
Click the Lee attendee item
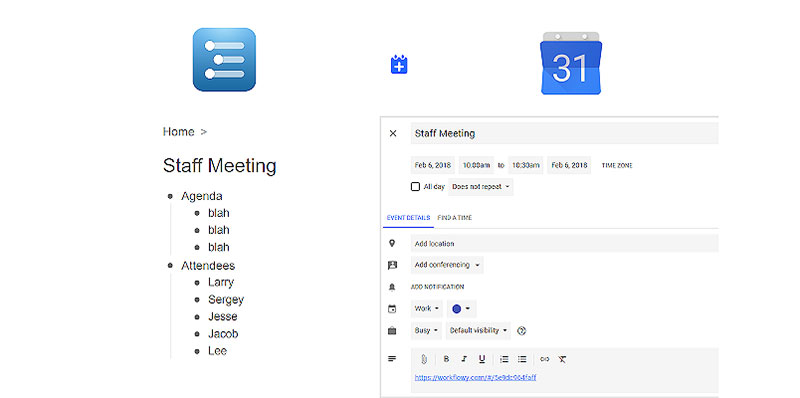click(x=217, y=351)
